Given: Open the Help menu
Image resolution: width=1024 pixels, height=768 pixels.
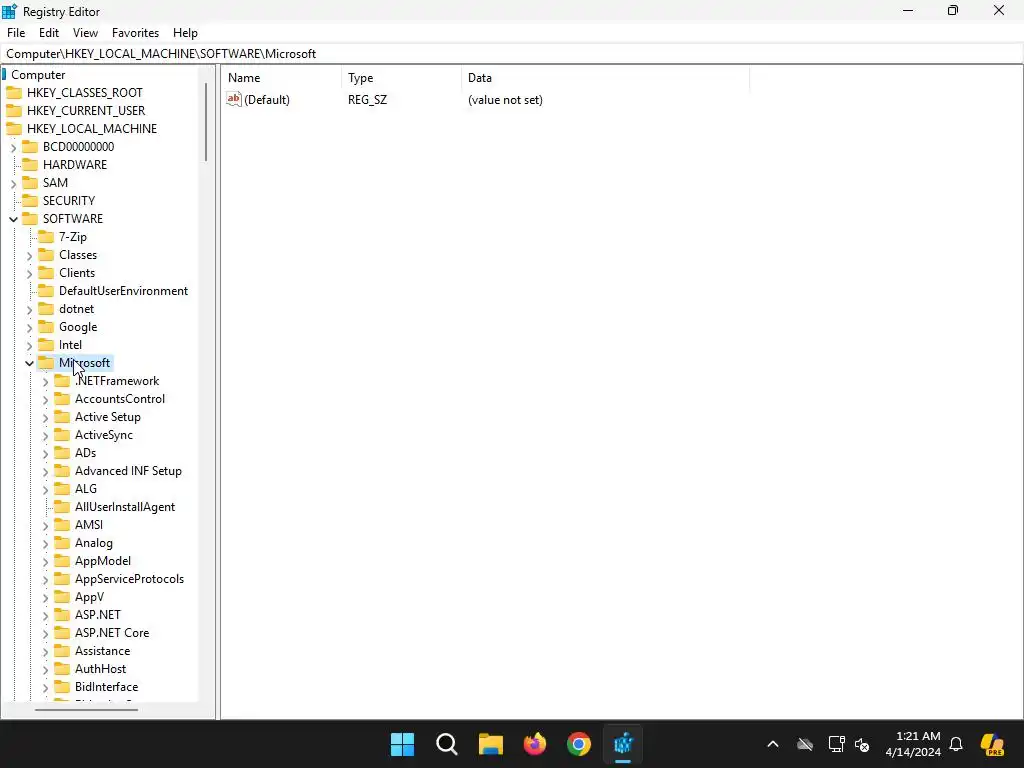Looking at the screenshot, I should (185, 33).
